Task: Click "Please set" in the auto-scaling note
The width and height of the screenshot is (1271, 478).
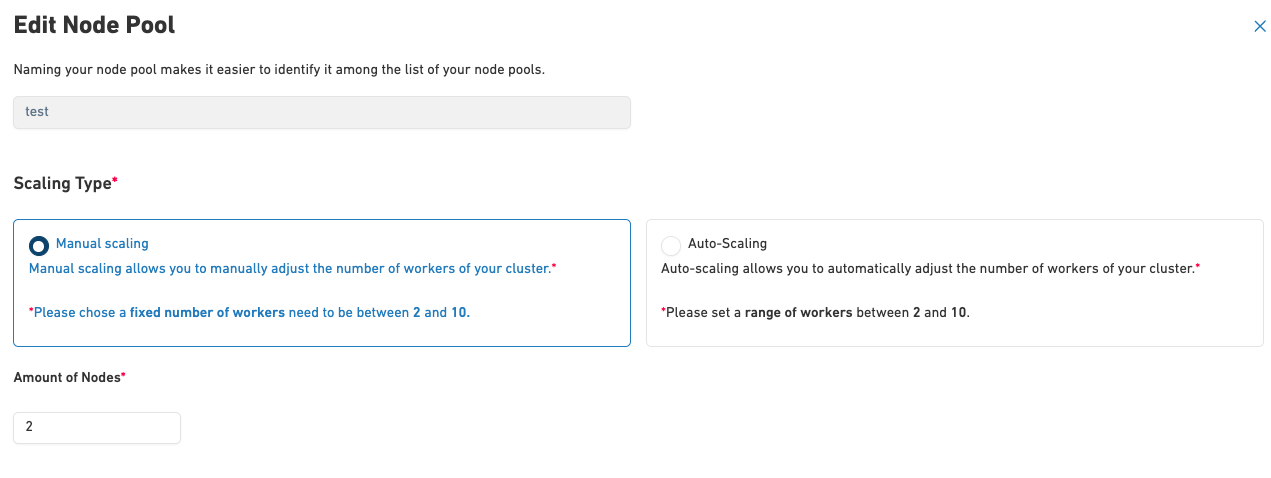Action: click(702, 312)
